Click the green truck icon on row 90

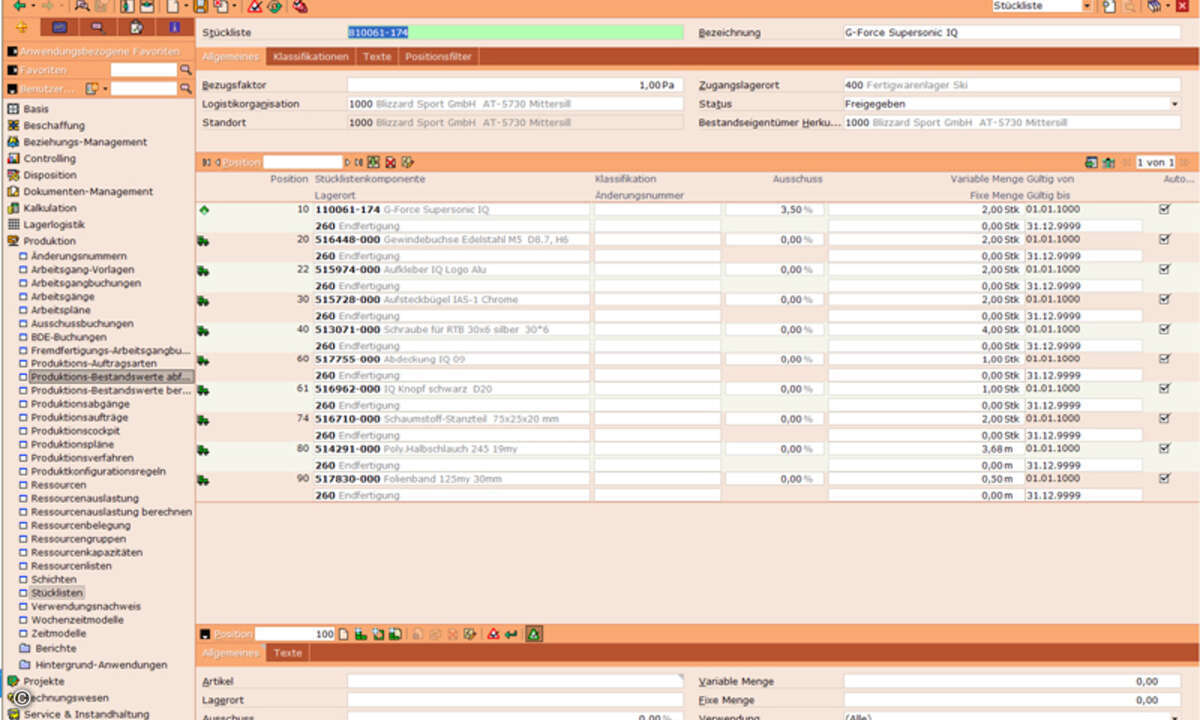(x=204, y=480)
